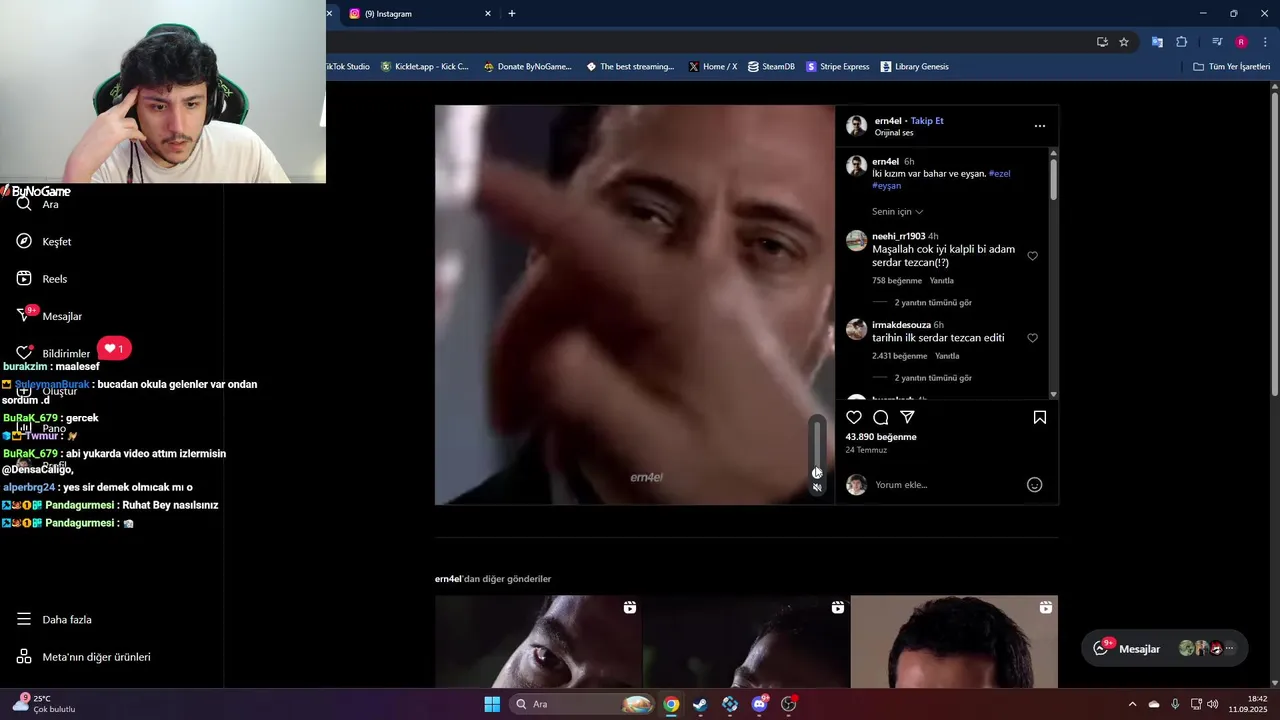Open first related reel thumbnail
Viewport: 1280px width, 720px height.
pyautogui.click(x=538, y=642)
